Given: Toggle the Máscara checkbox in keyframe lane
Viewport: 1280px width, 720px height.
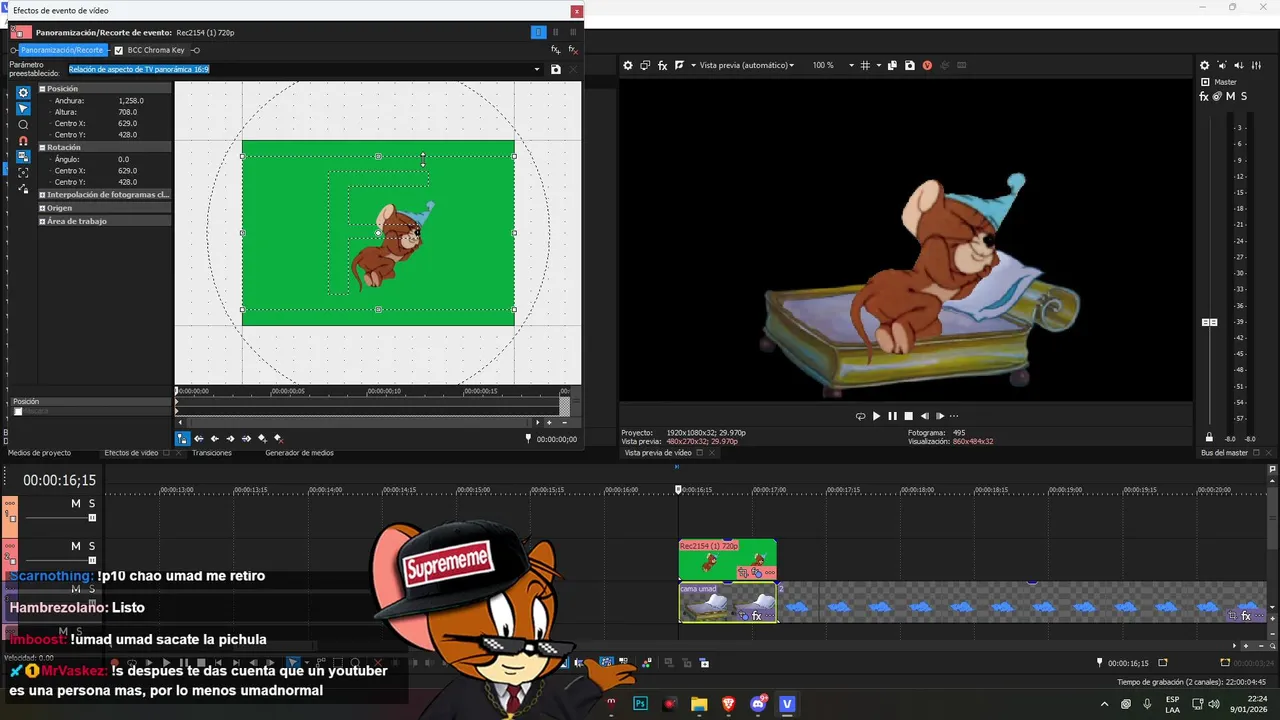Looking at the screenshot, I should coord(18,412).
